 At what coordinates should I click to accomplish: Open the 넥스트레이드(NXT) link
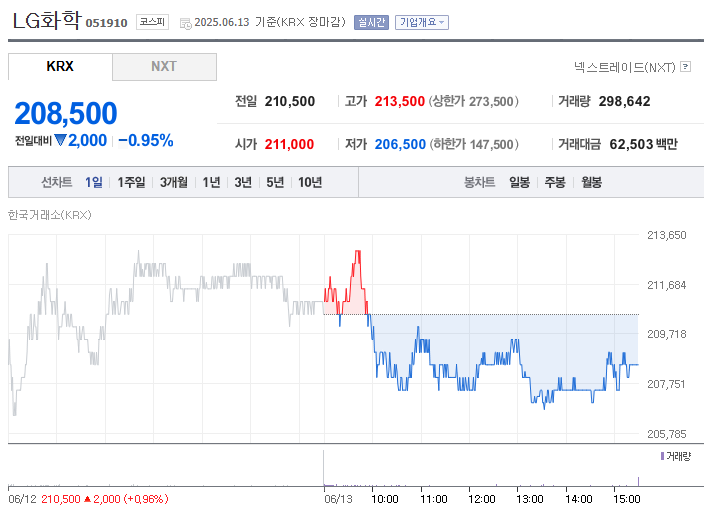click(x=625, y=67)
